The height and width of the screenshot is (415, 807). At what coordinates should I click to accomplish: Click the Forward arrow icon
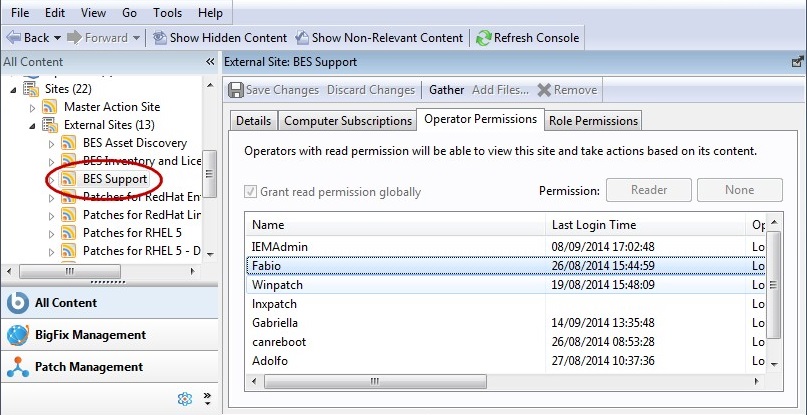click(x=75, y=38)
